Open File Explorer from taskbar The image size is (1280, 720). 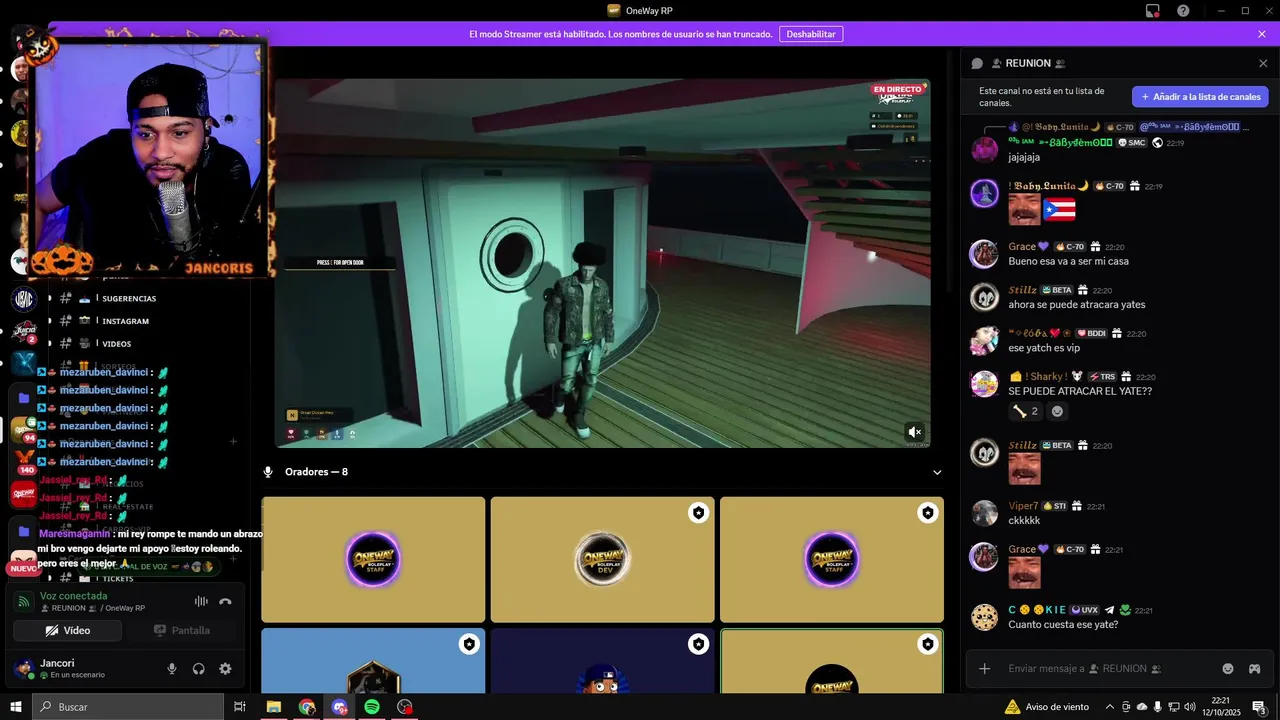(273, 707)
